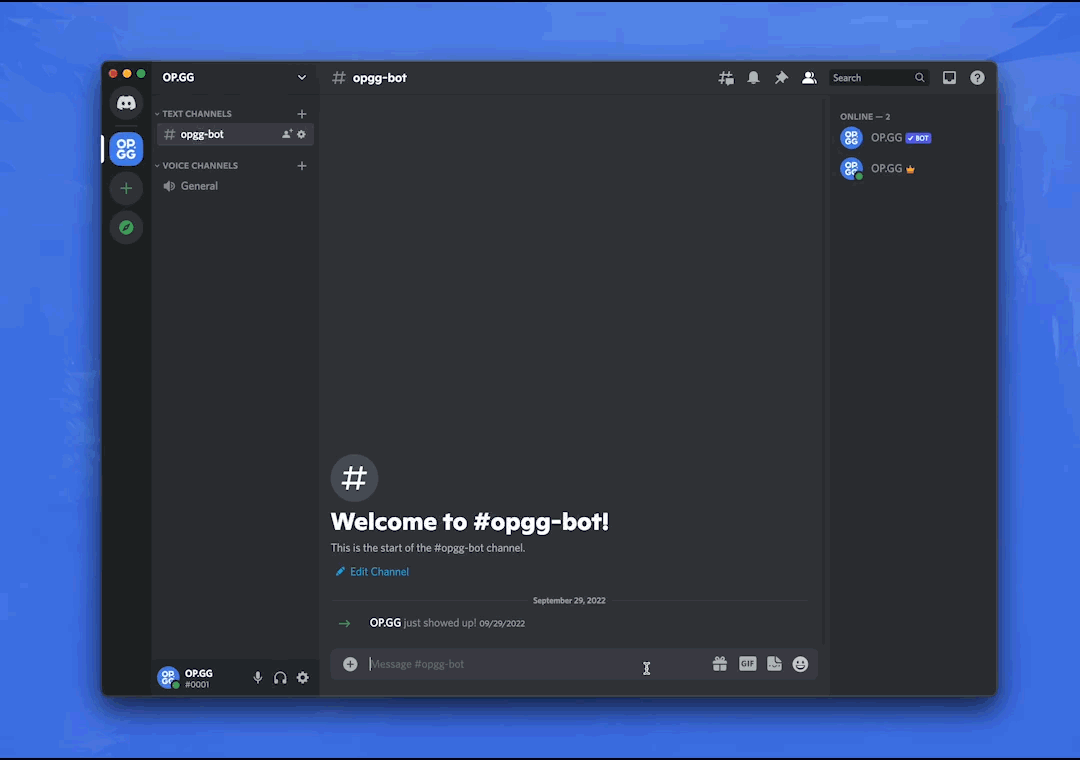
Task: Click the Search input field
Action: click(879, 78)
